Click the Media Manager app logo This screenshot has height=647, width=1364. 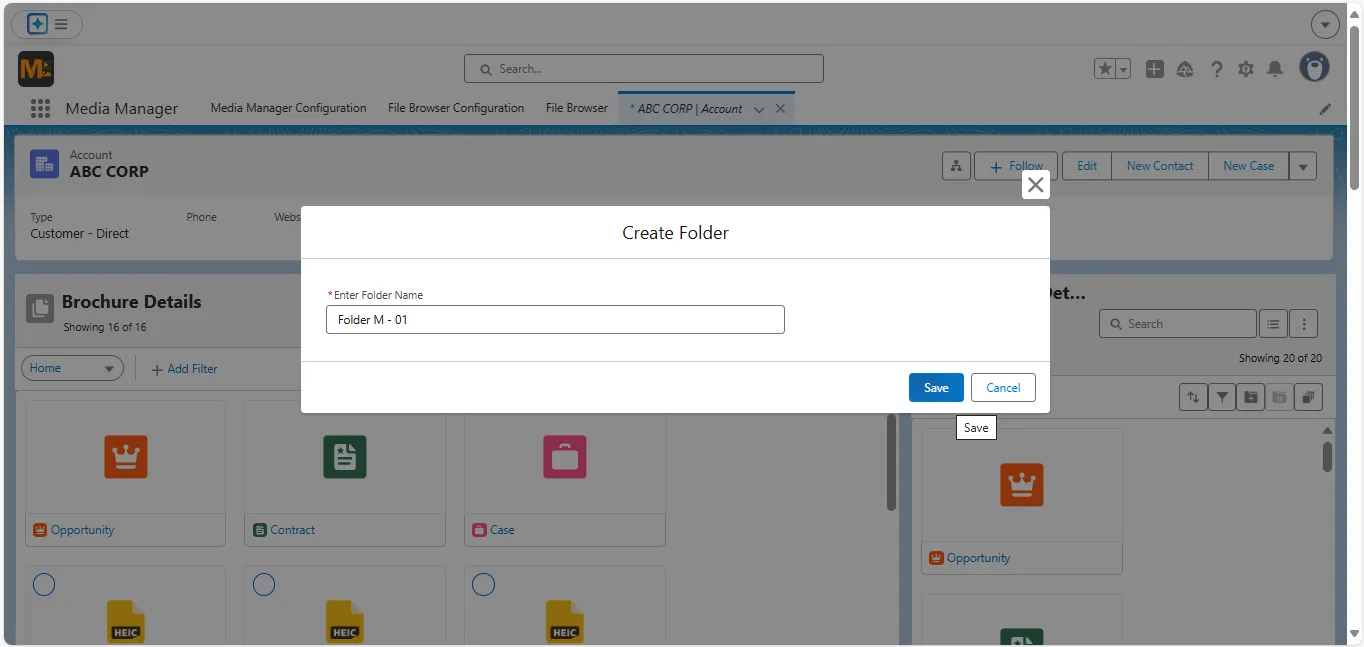point(36,69)
